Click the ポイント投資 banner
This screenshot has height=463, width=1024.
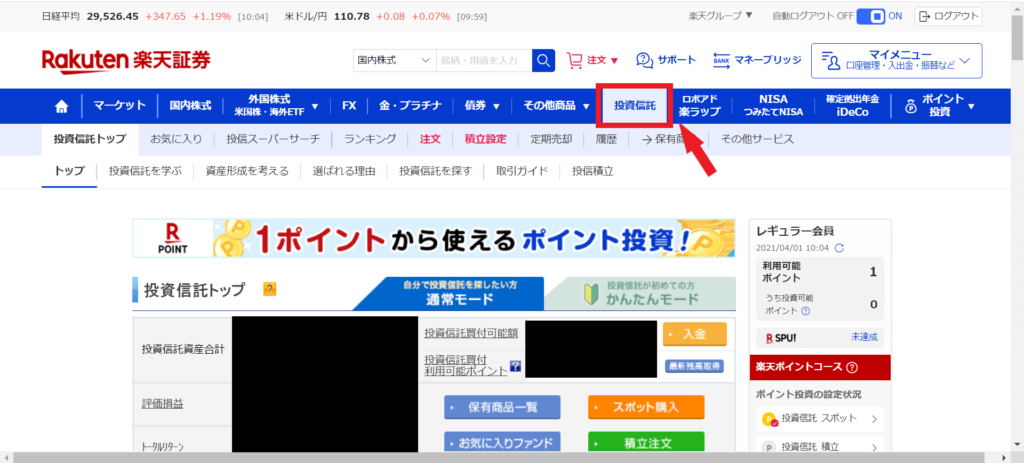tap(433, 238)
